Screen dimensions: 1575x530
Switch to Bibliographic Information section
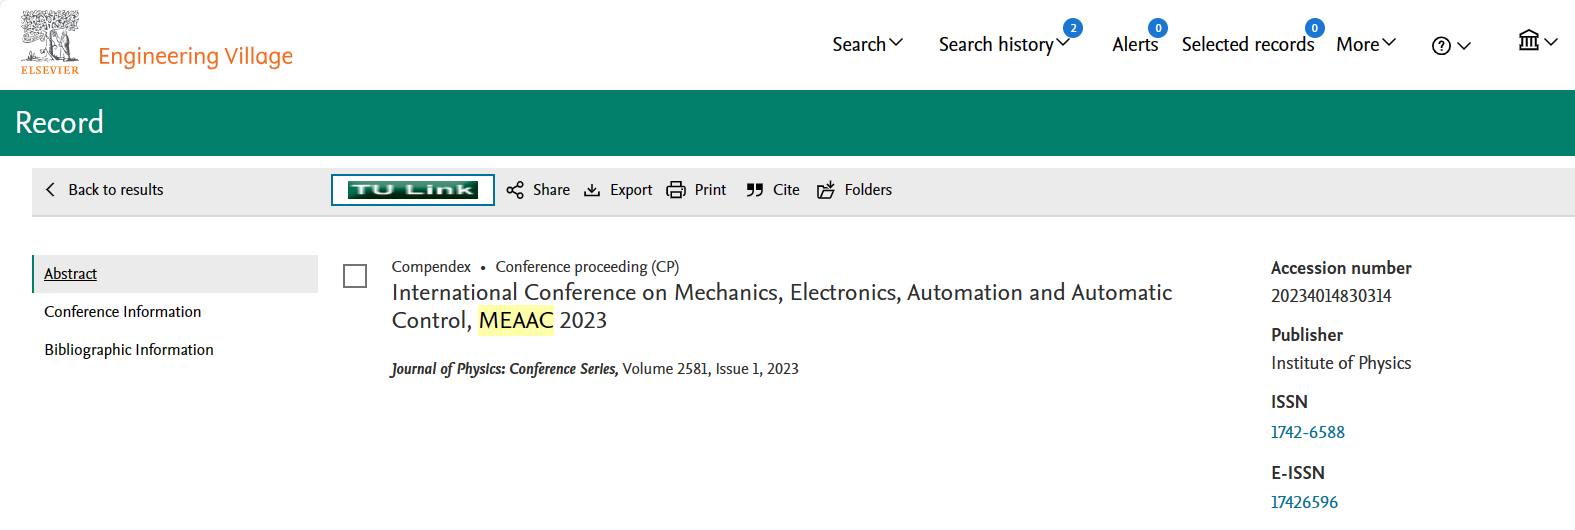pyautogui.click(x=129, y=350)
